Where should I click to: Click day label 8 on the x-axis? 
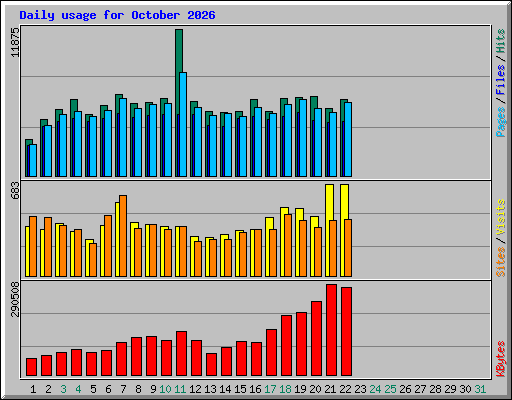click(138, 389)
